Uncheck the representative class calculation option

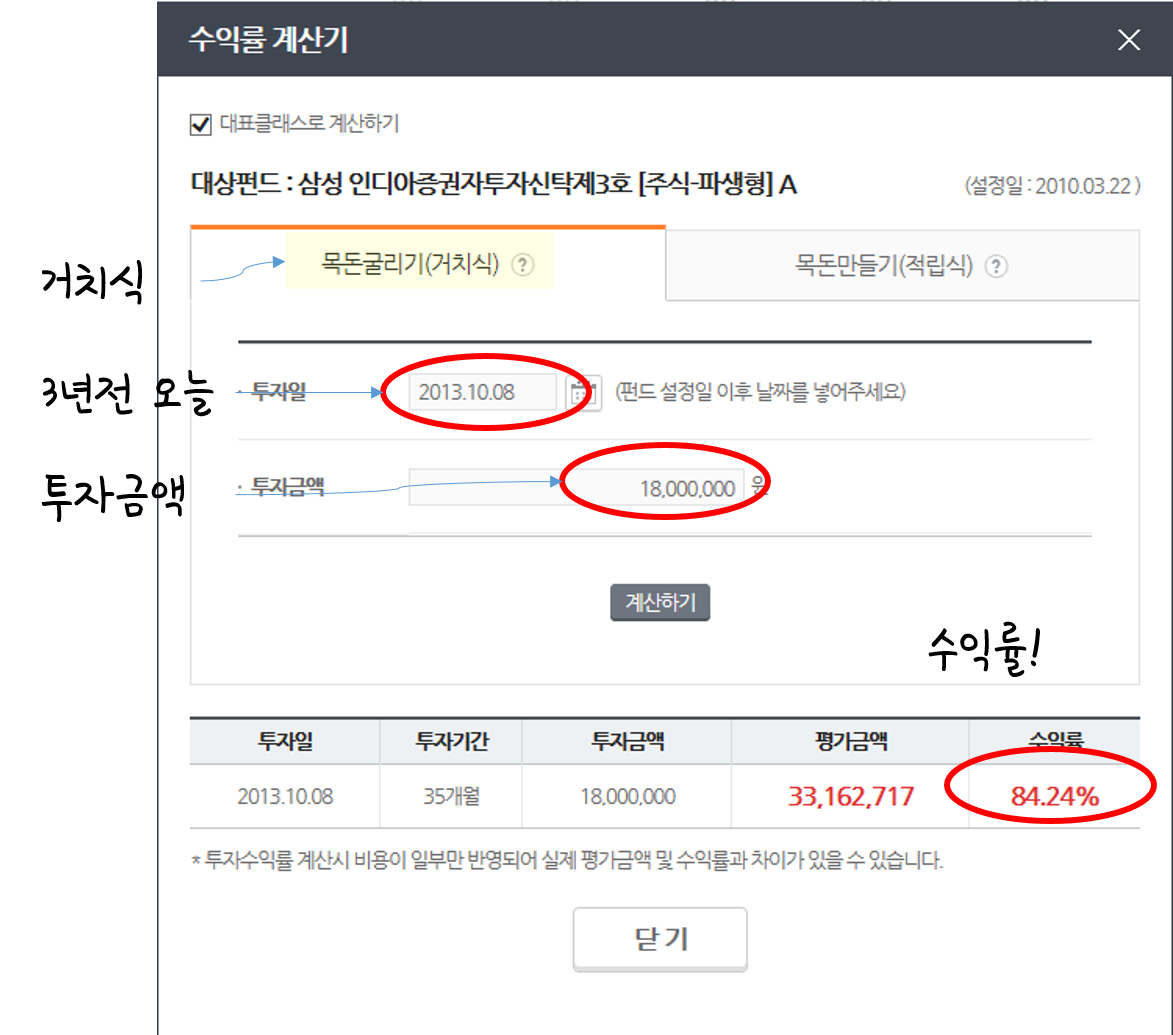(x=201, y=124)
